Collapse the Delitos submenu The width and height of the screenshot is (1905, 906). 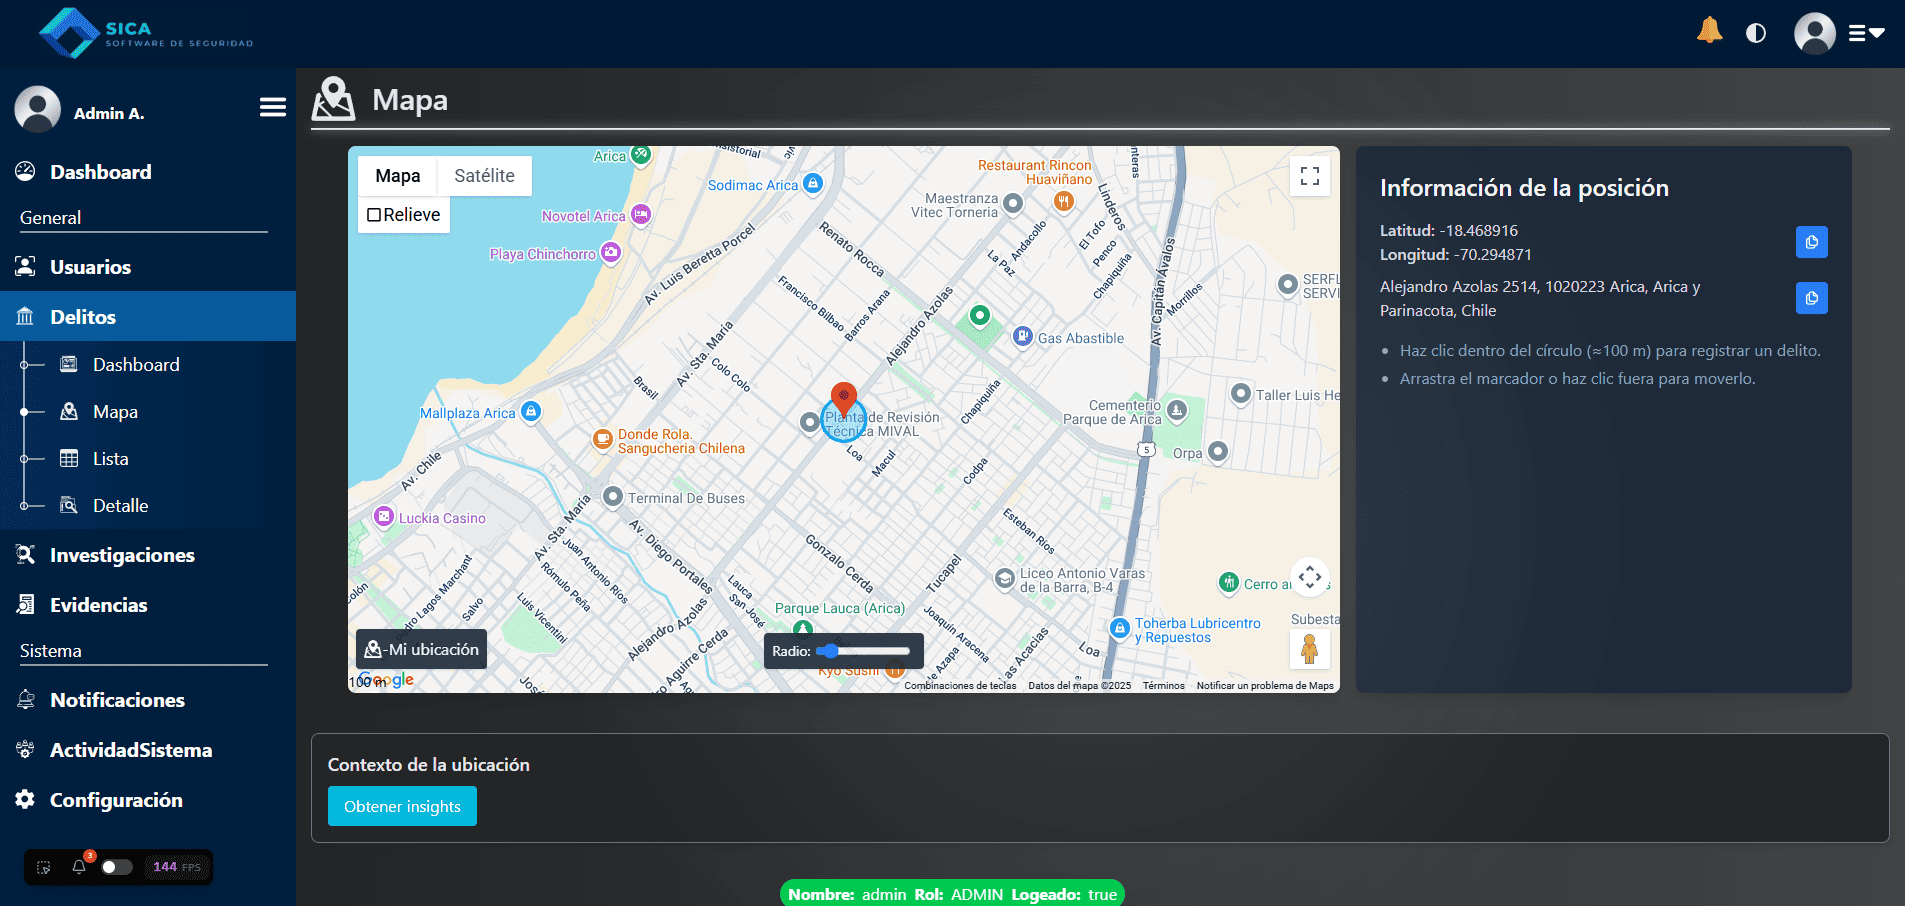click(81, 316)
